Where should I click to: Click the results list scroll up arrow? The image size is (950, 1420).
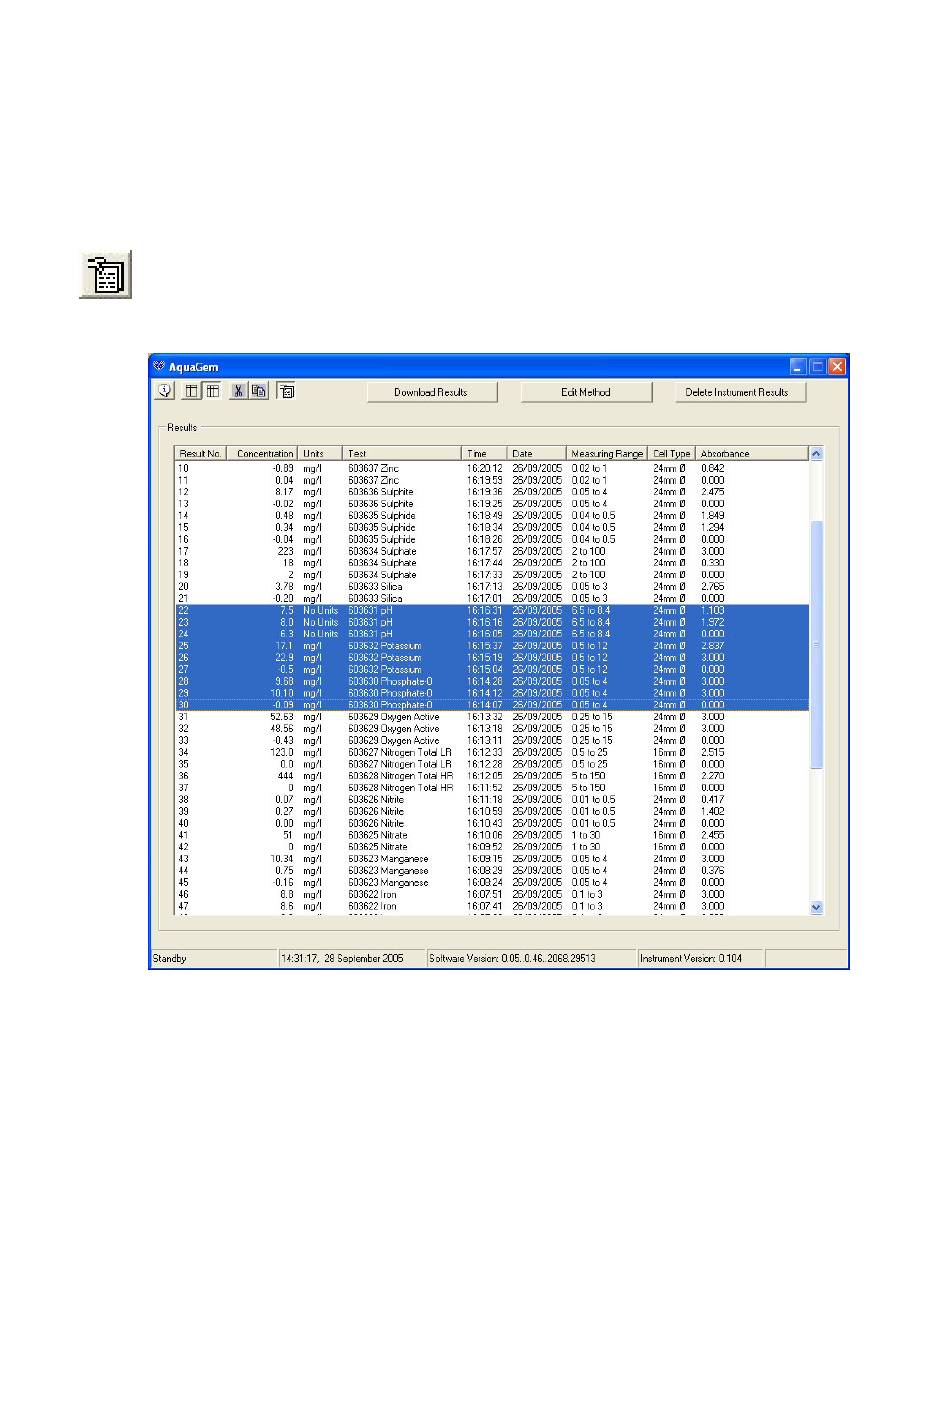(816, 453)
